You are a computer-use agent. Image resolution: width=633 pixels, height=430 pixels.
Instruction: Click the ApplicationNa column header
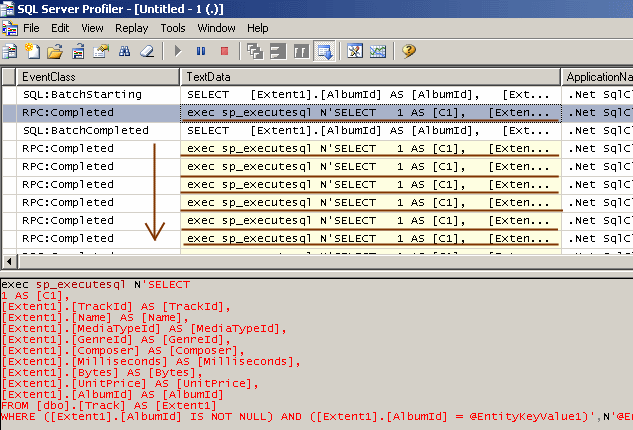pos(597,77)
